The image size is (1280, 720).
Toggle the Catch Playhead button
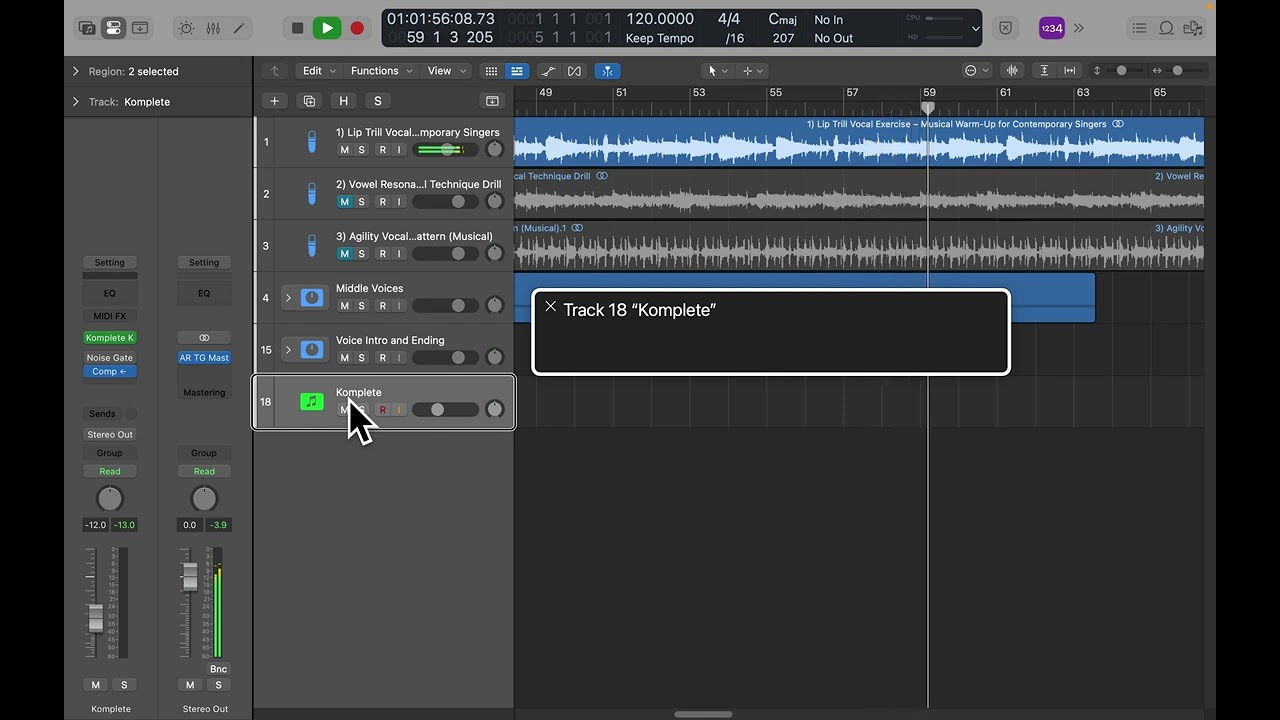pos(607,71)
